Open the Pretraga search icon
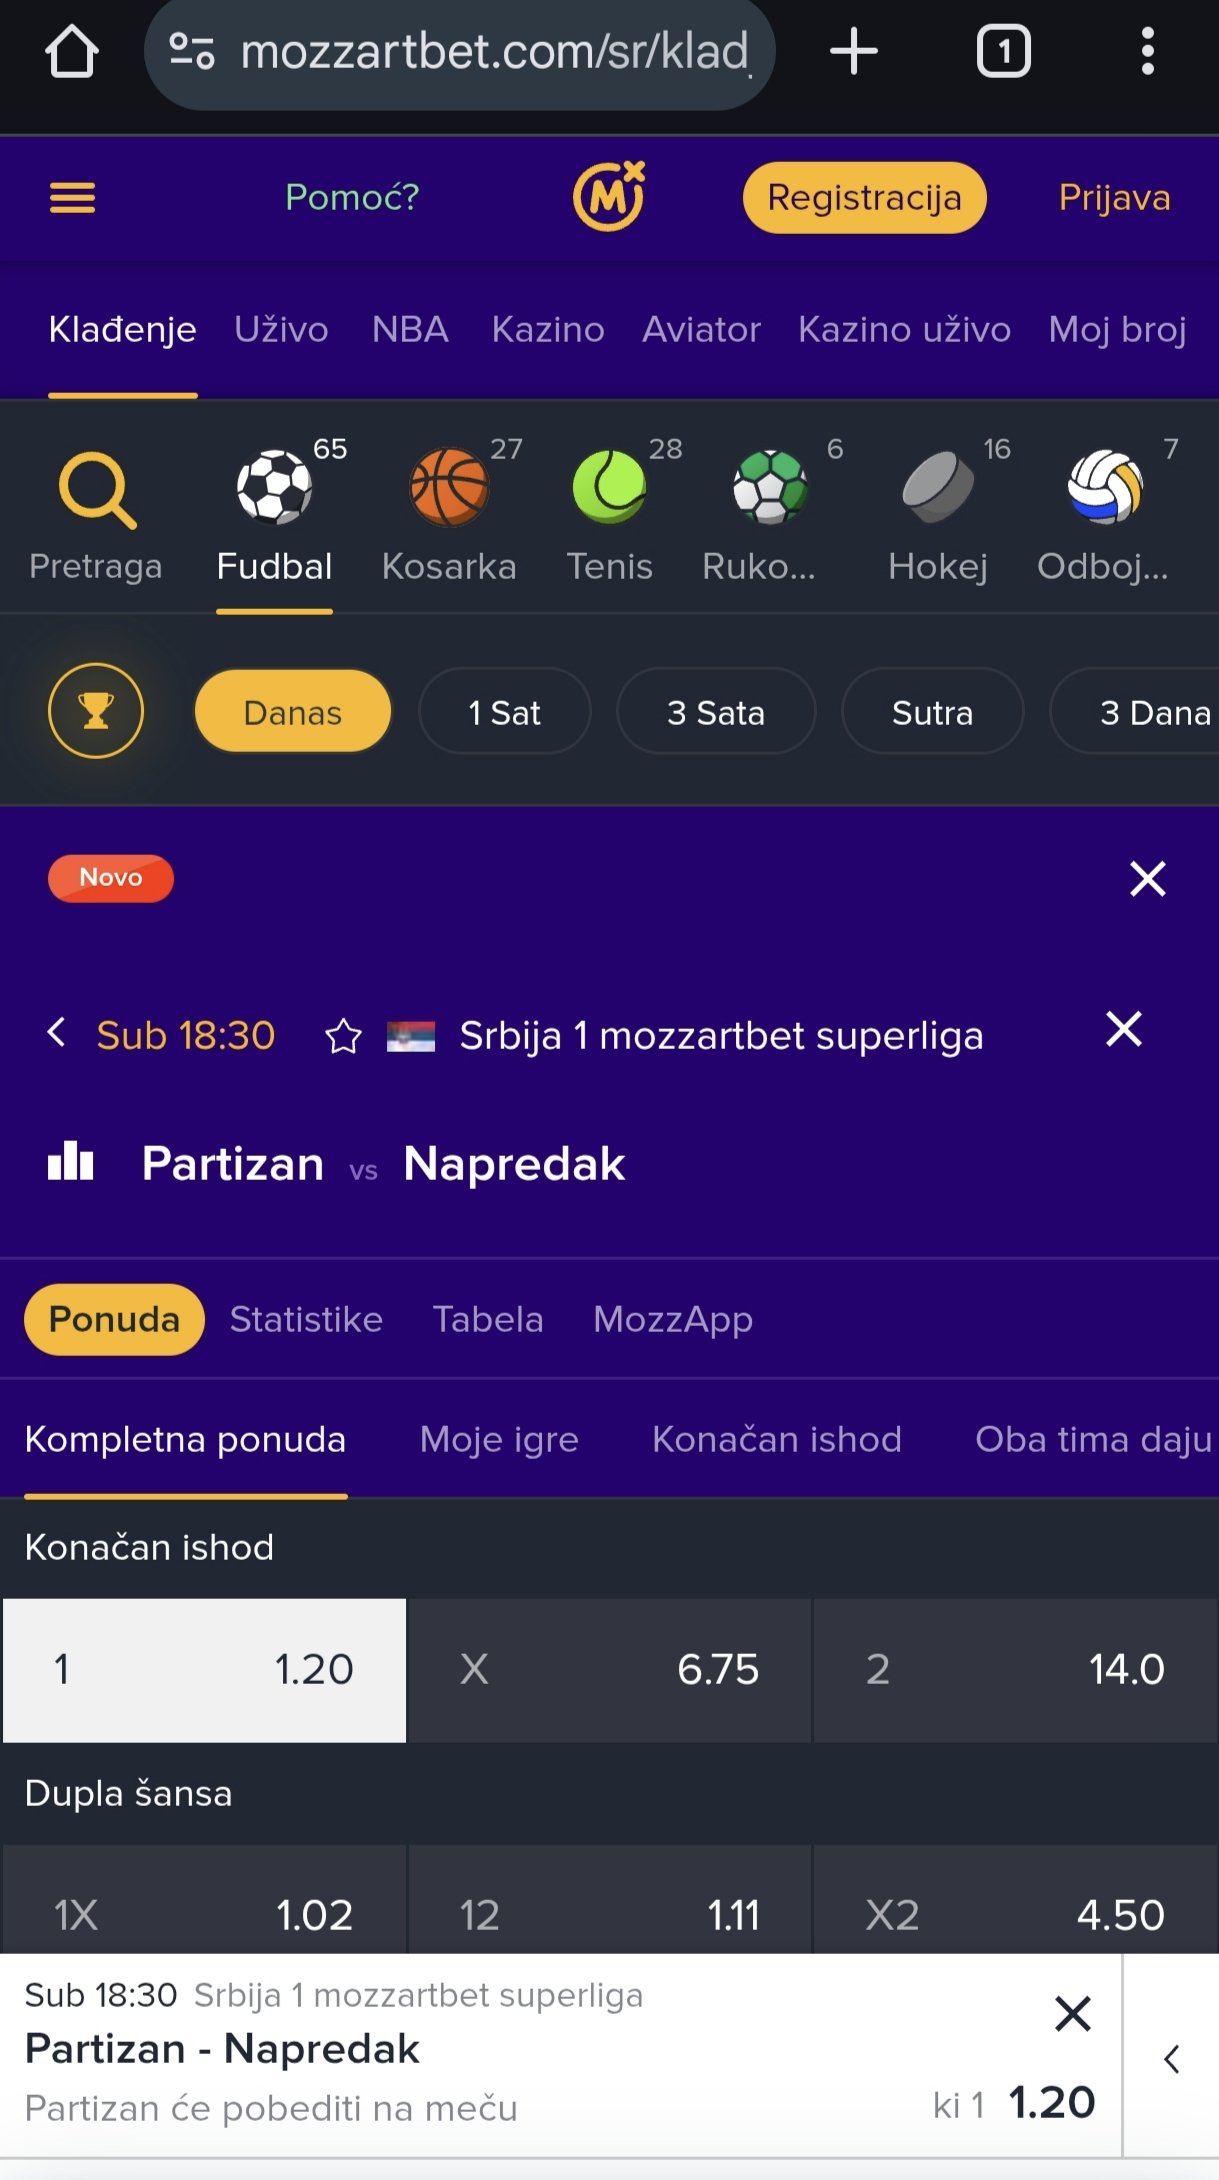1219x2180 pixels. [x=96, y=490]
